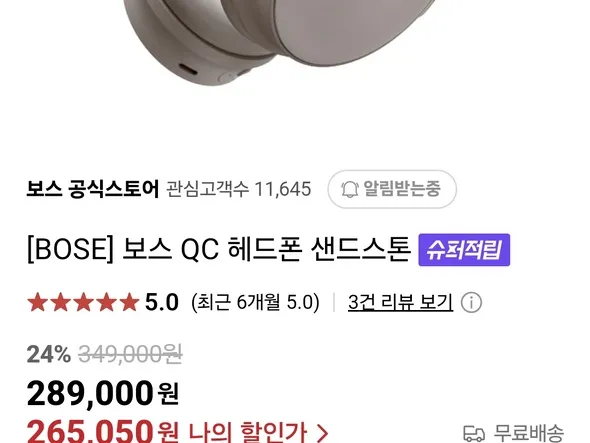590x443 pixels.
Task: Click the first red rating star
Action: tap(37, 302)
